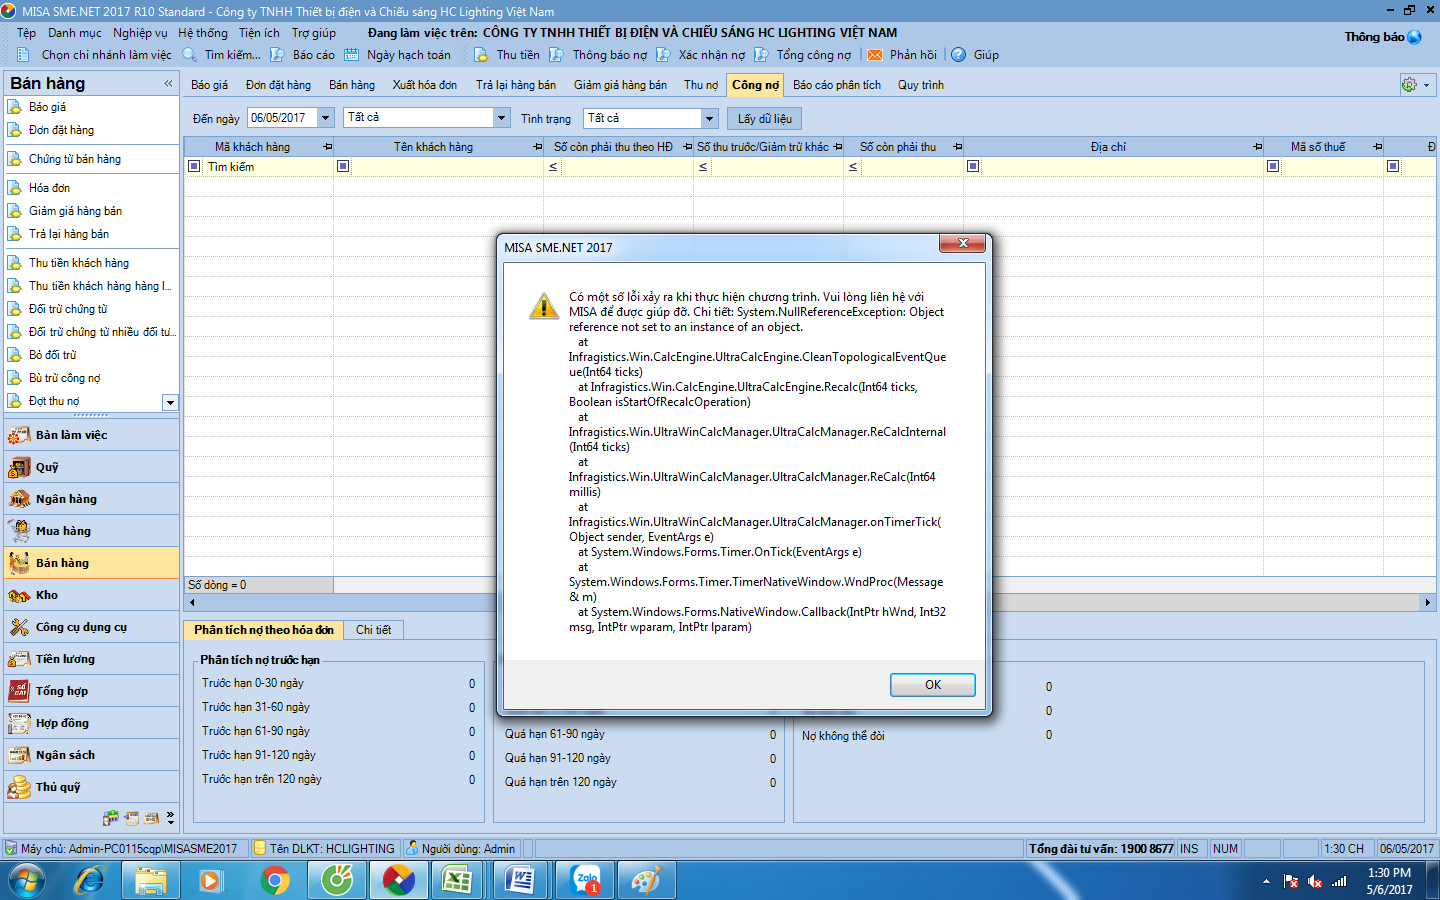Open Bù trừ công nợ sidebar link
The width and height of the screenshot is (1440, 900).
tap(64, 378)
